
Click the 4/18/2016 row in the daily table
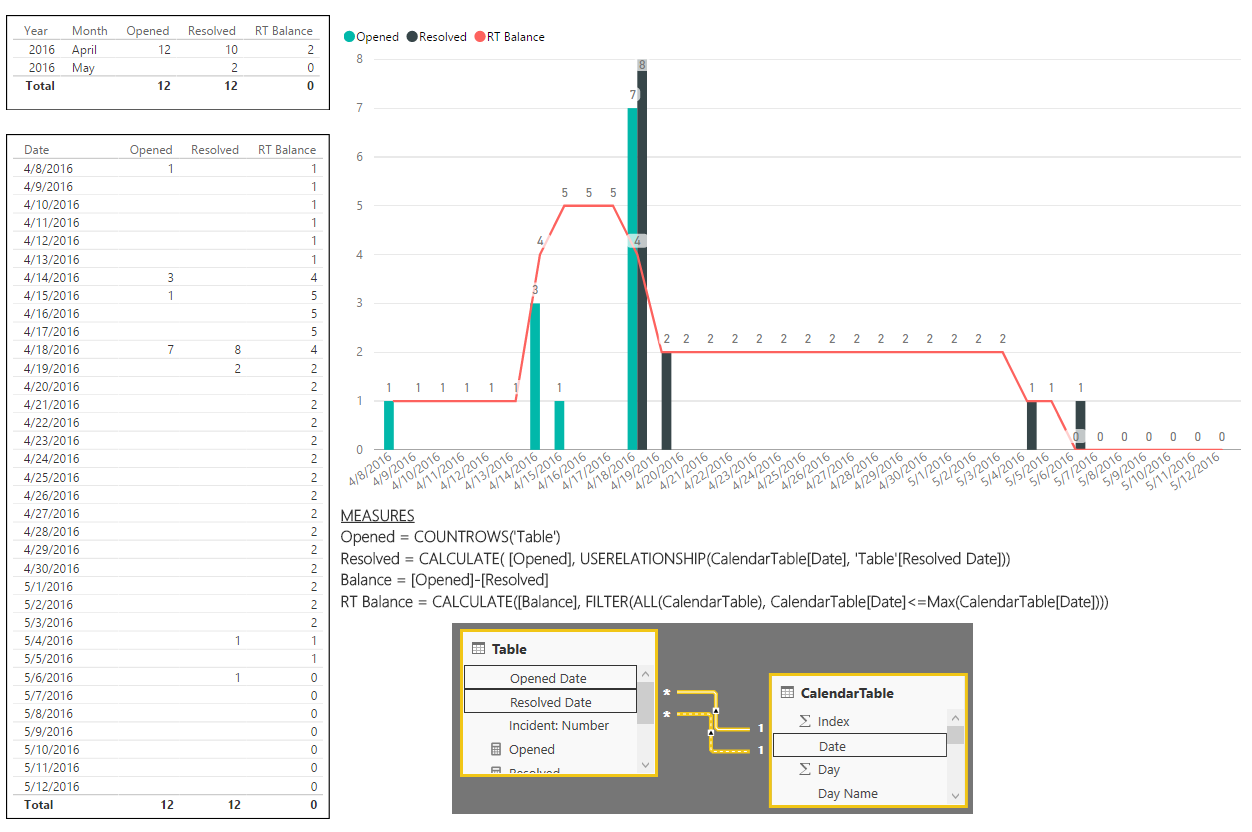(169, 350)
